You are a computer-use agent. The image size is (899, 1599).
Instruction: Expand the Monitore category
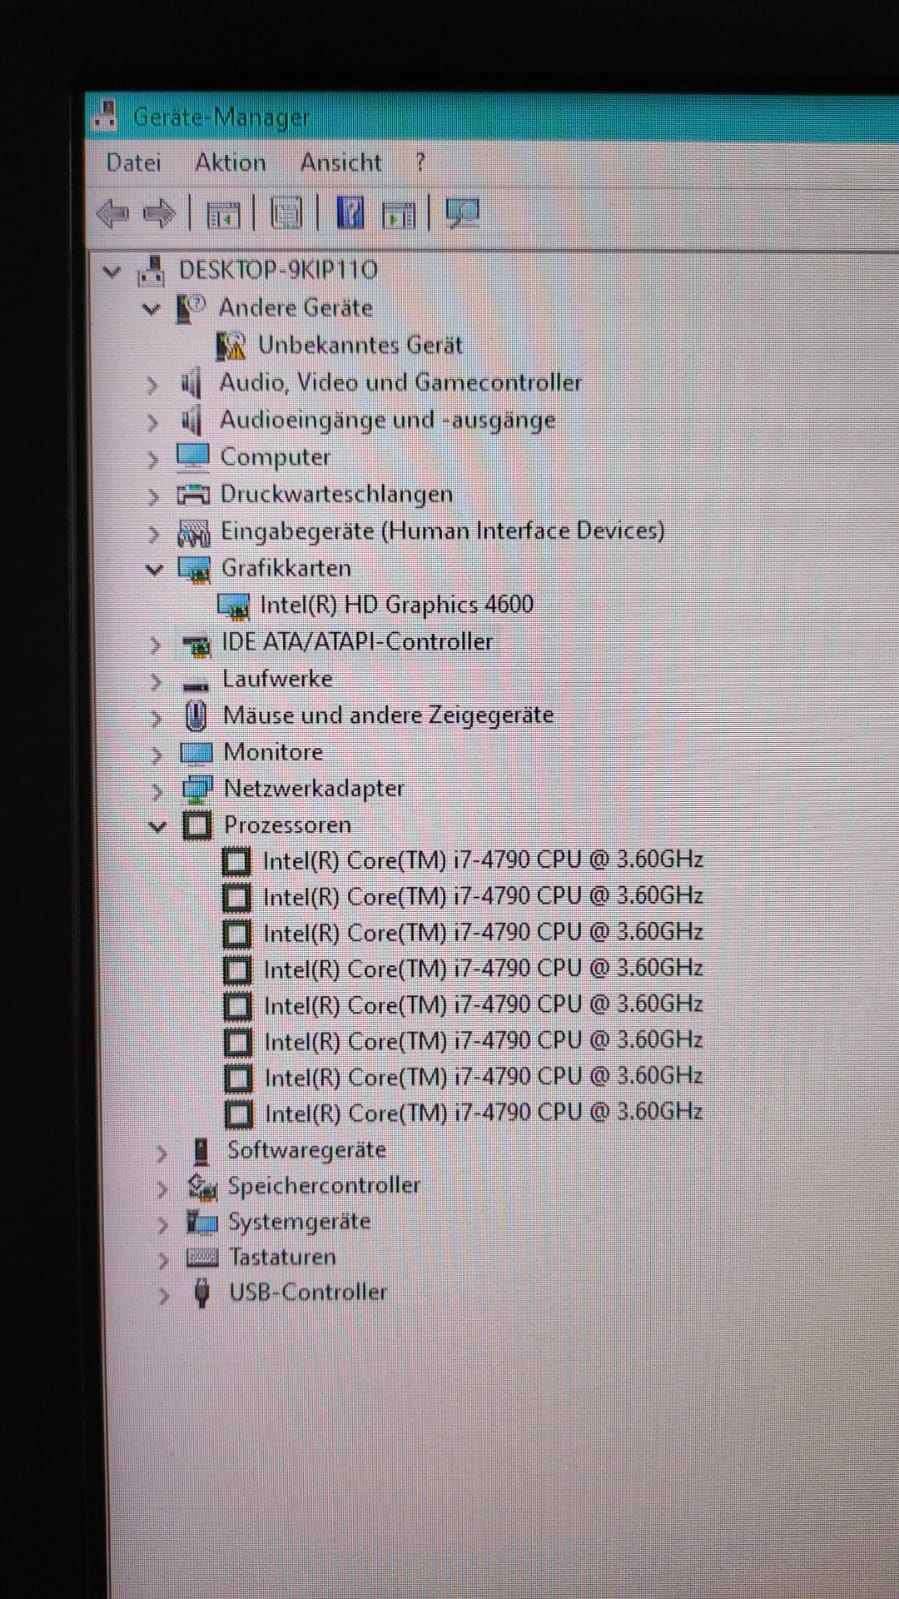[156, 754]
